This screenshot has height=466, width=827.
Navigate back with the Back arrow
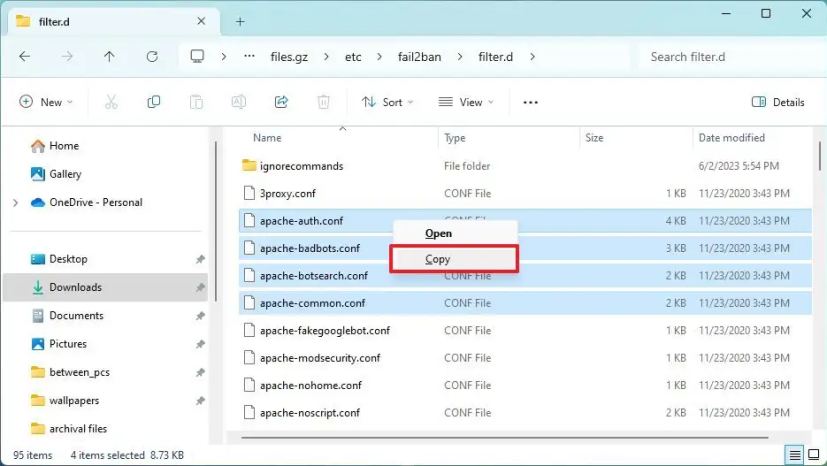[x=25, y=57]
